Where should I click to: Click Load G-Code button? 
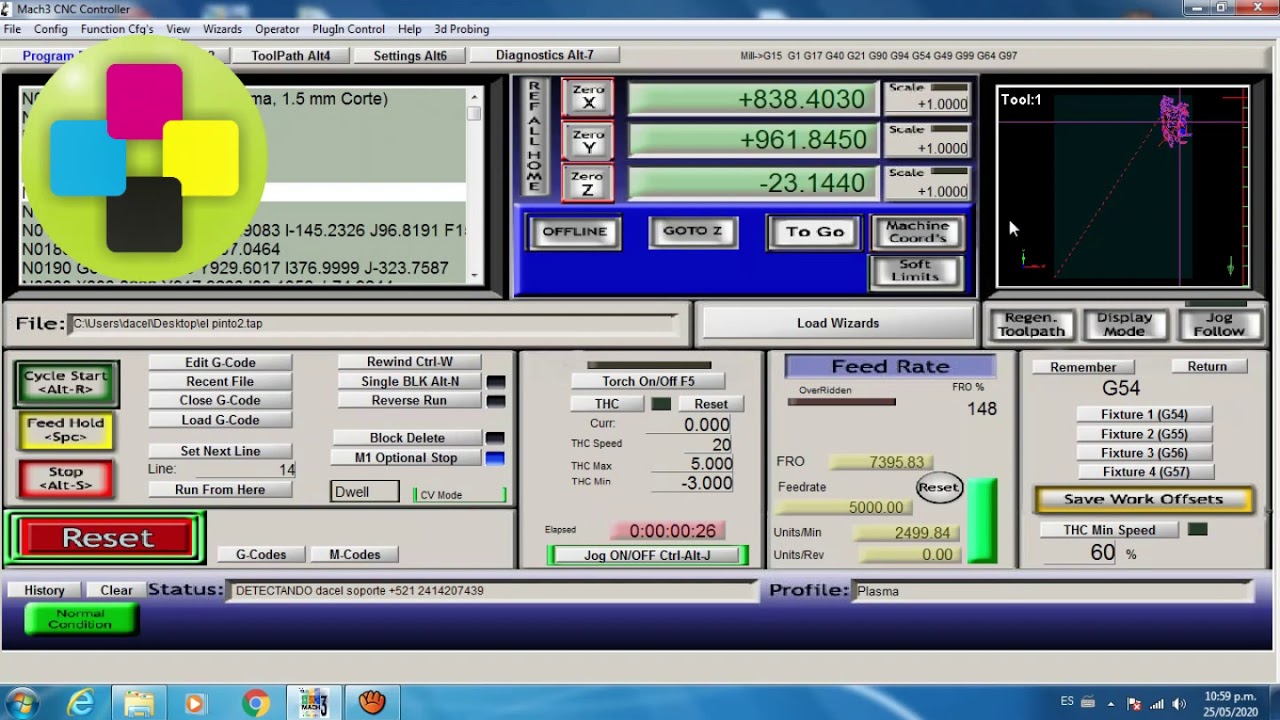(220, 420)
